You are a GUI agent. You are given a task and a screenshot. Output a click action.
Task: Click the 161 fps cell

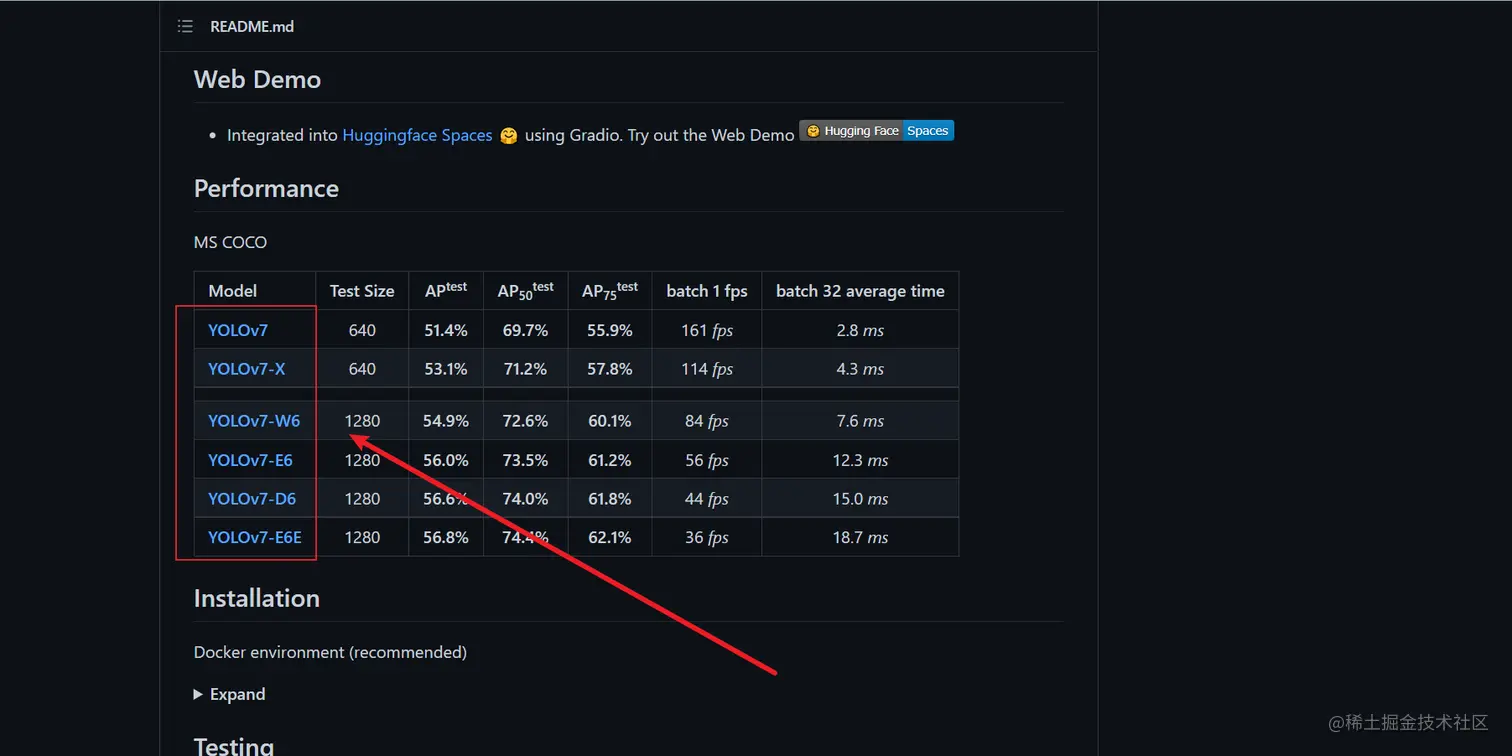(707, 330)
